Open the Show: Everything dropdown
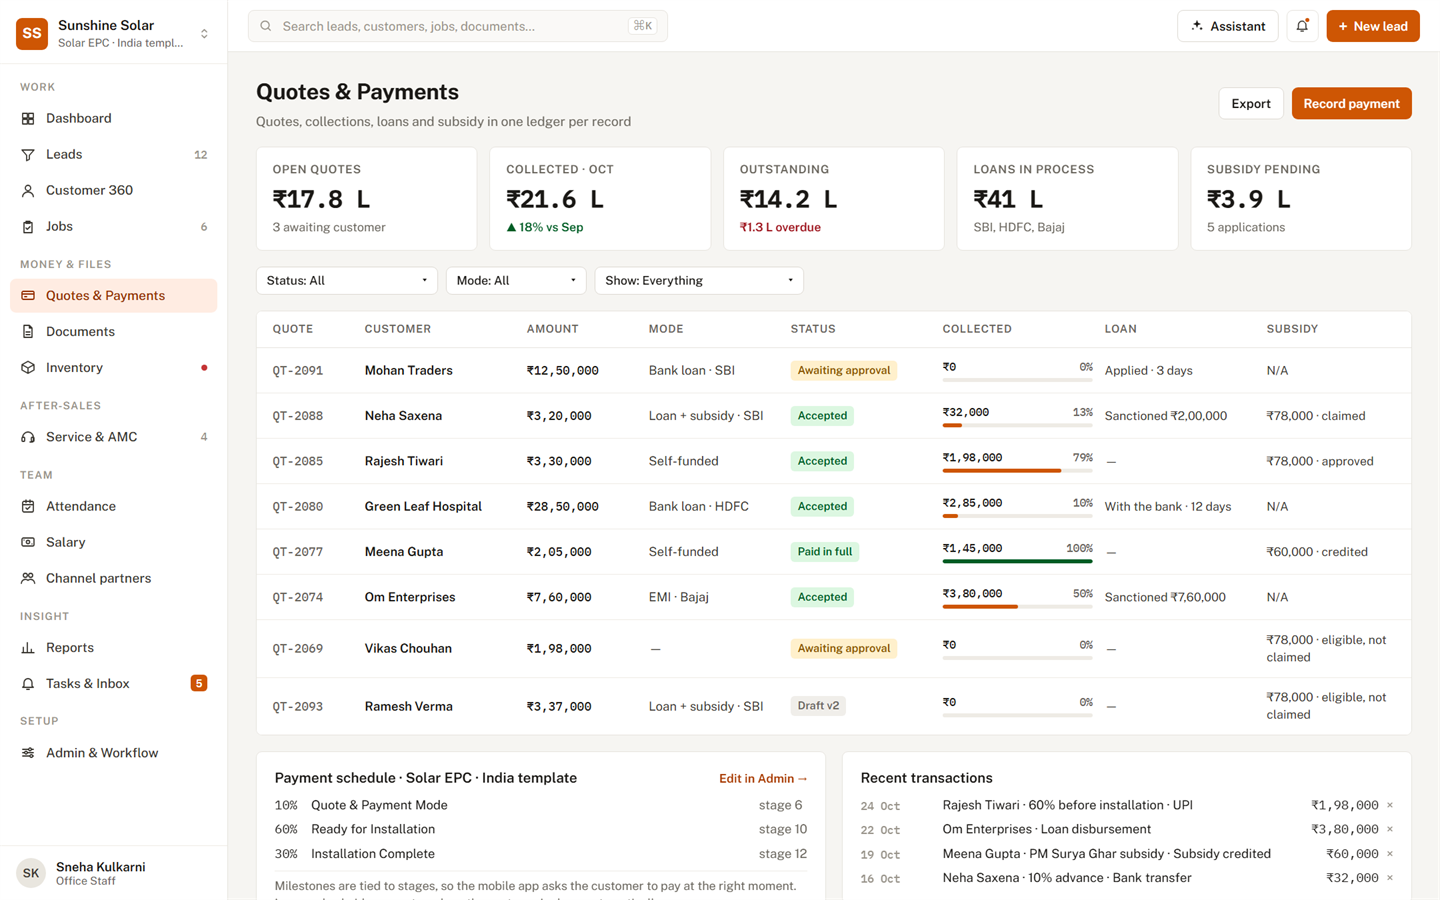 pos(699,281)
